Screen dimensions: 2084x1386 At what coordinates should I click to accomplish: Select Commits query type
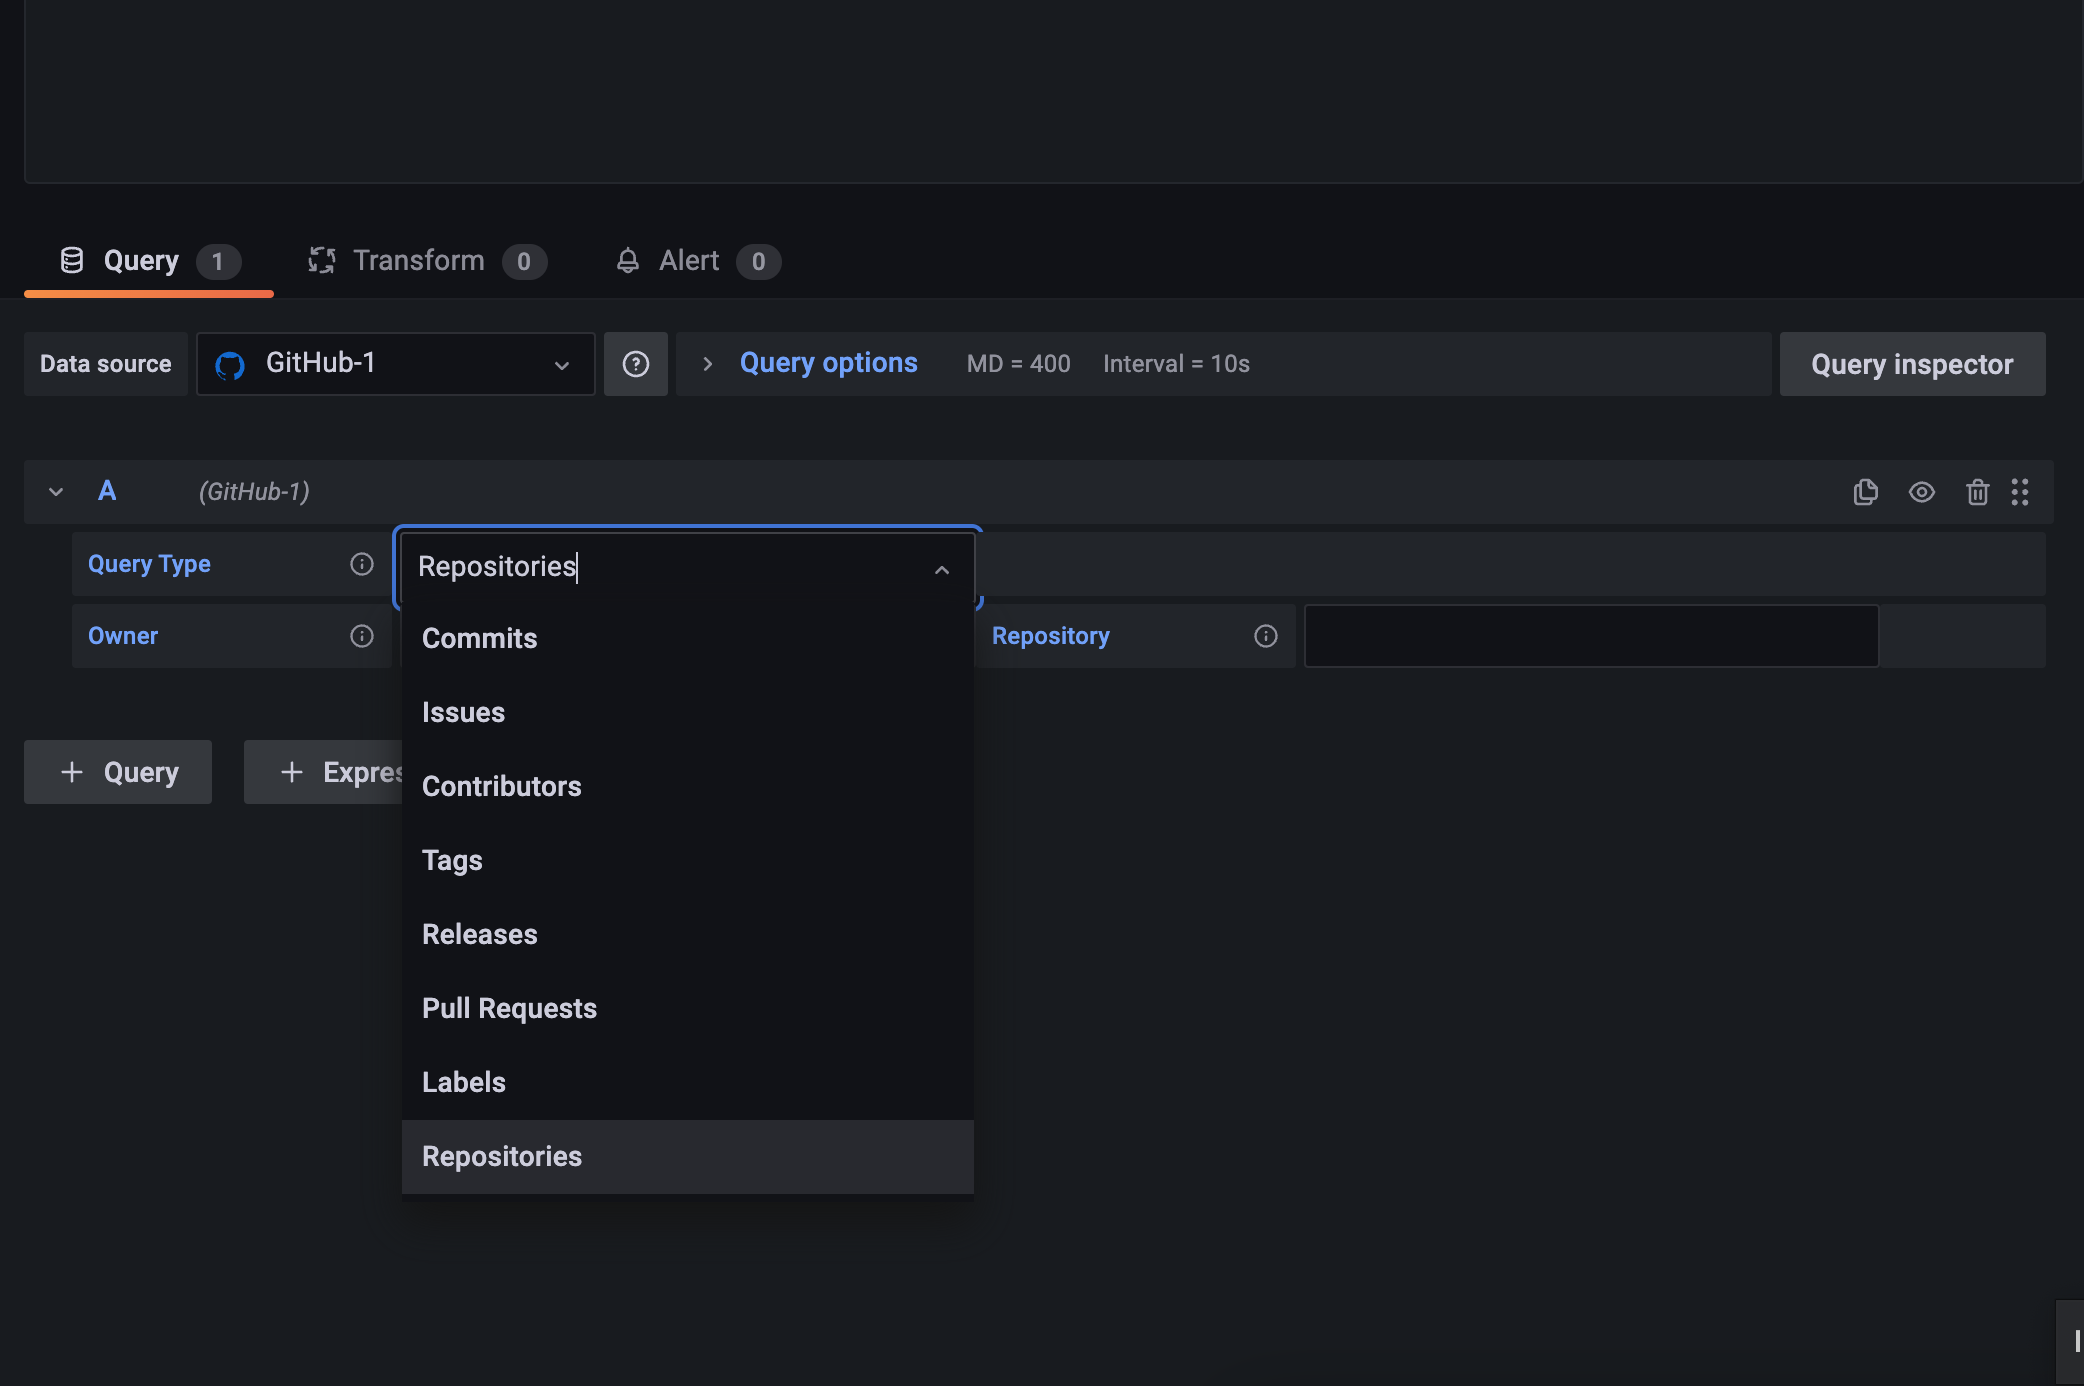click(688, 638)
